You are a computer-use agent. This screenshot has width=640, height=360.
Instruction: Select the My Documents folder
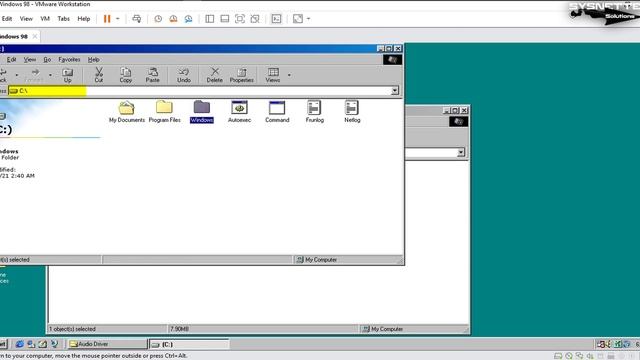(x=127, y=112)
